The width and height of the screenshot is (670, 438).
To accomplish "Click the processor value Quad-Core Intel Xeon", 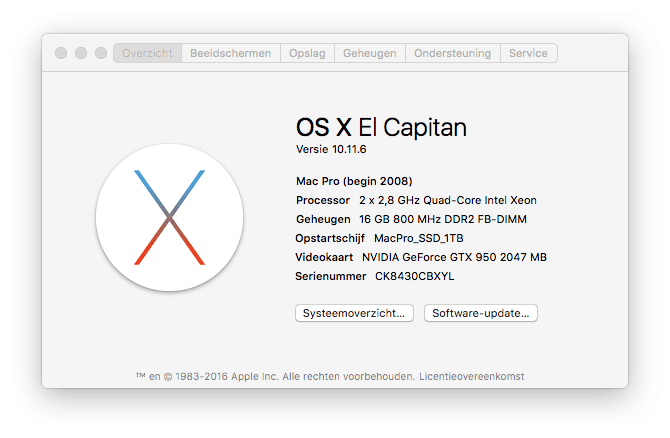I will 480,200.
